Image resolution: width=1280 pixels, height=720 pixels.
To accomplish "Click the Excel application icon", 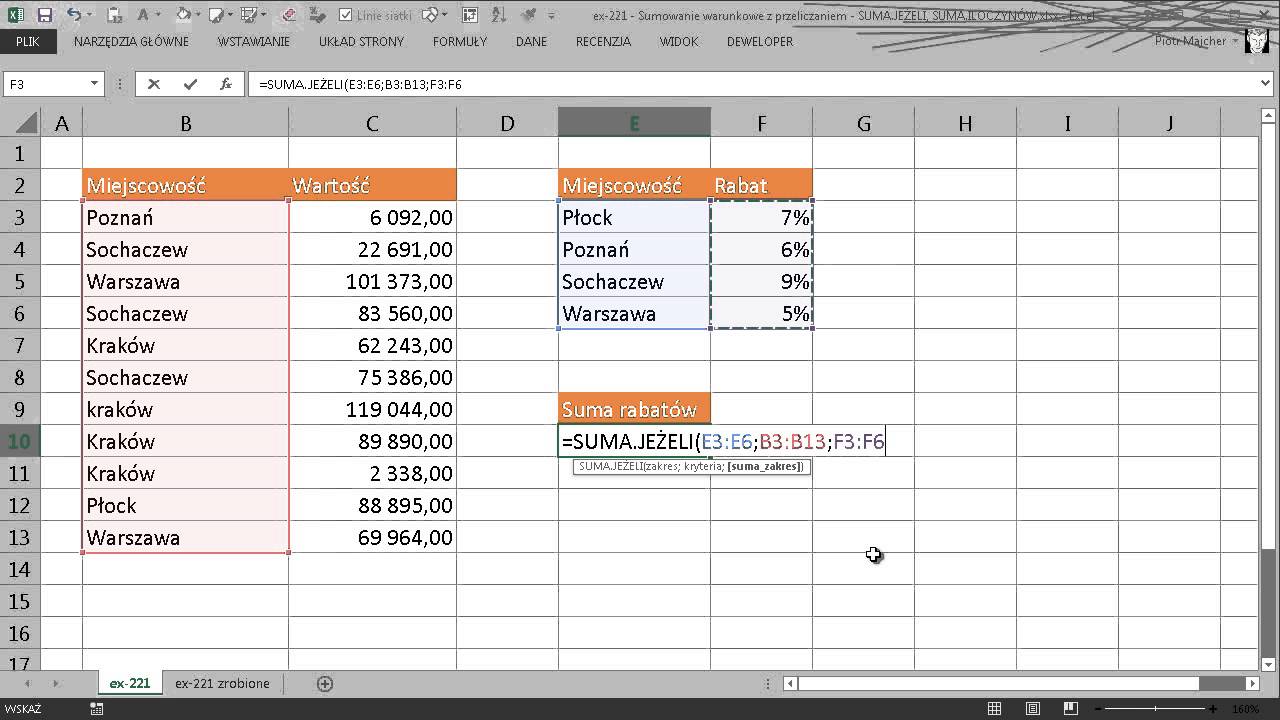I will (15, 15).
